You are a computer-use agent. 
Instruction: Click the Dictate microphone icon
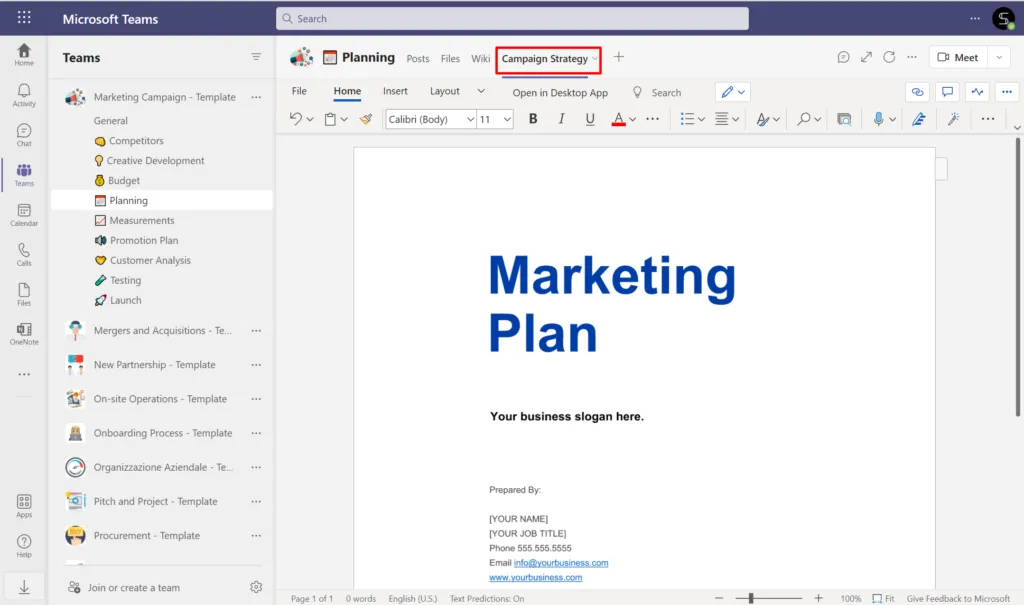pos(878,118)
